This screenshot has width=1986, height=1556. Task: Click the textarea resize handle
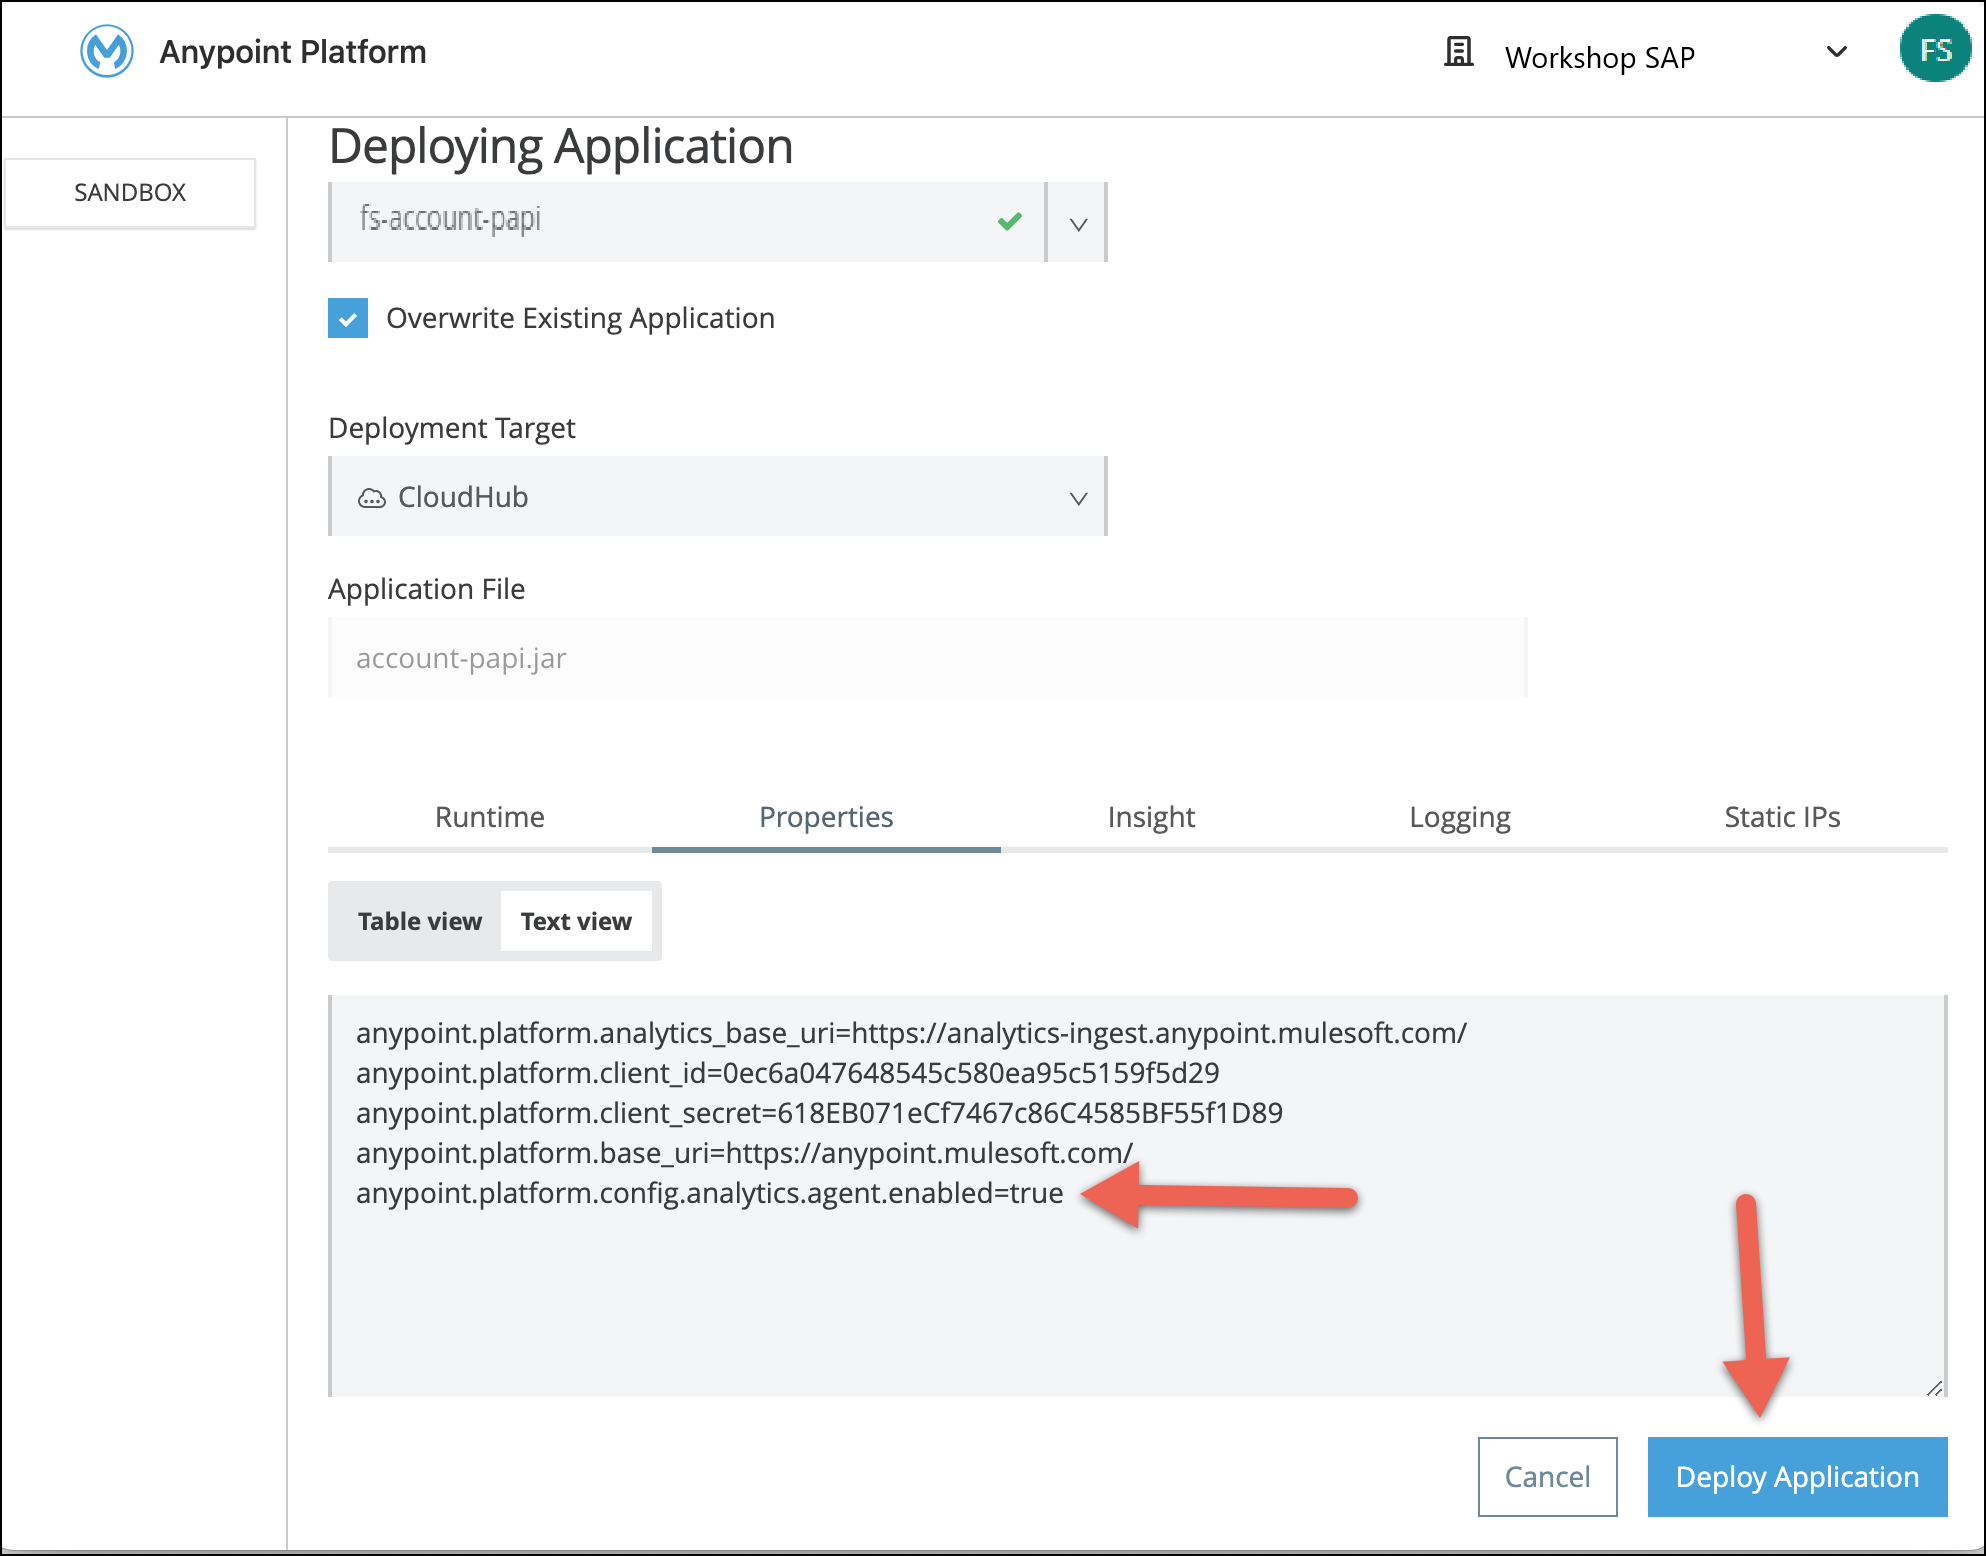(1934, 1387)
